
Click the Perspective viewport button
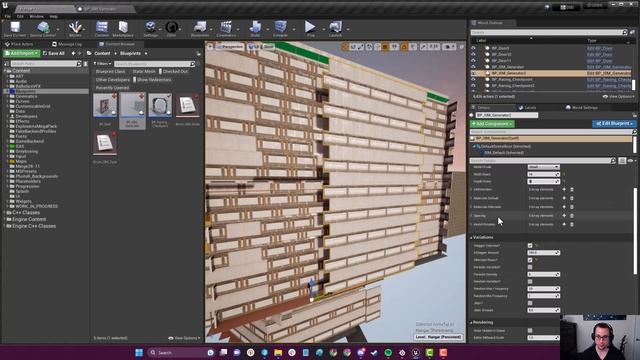click(x=230, y=47)
